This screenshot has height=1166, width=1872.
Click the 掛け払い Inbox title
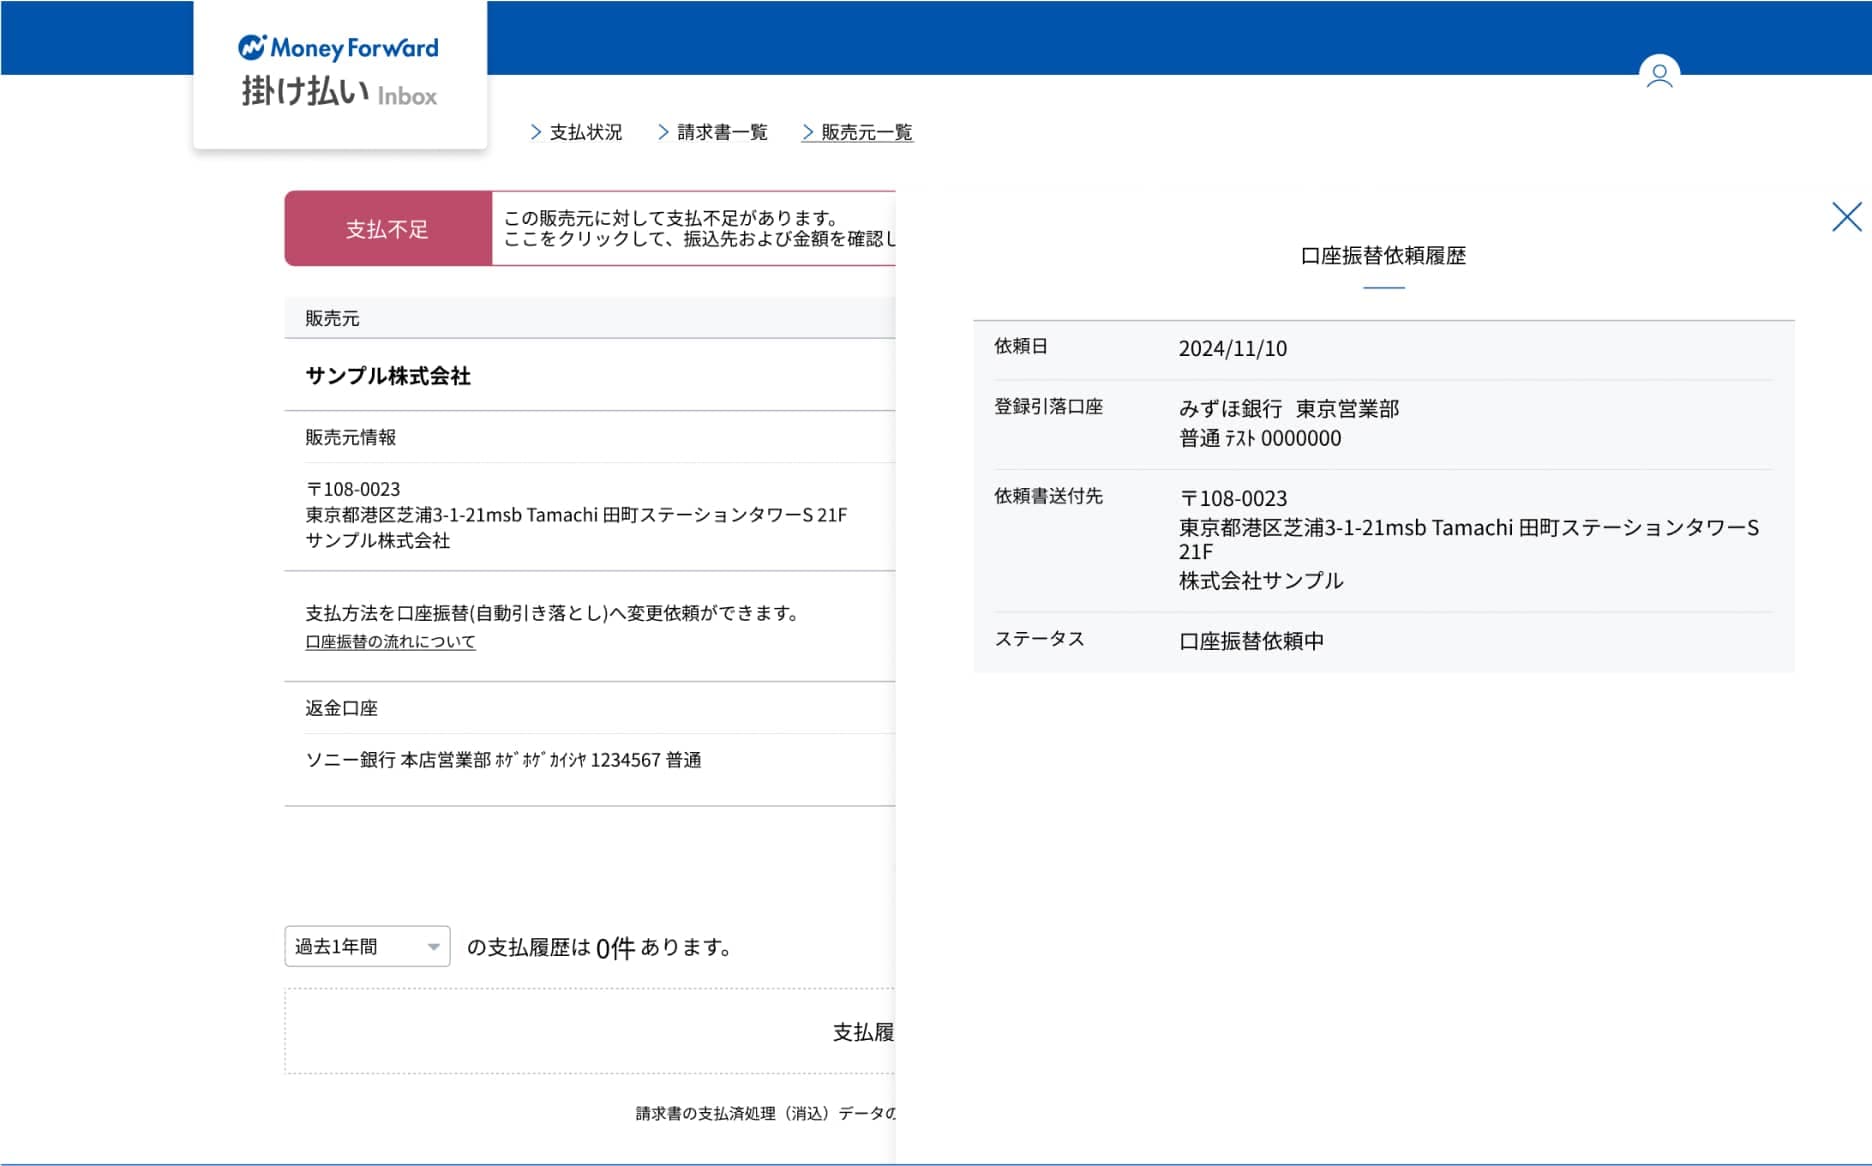point(338,92)
